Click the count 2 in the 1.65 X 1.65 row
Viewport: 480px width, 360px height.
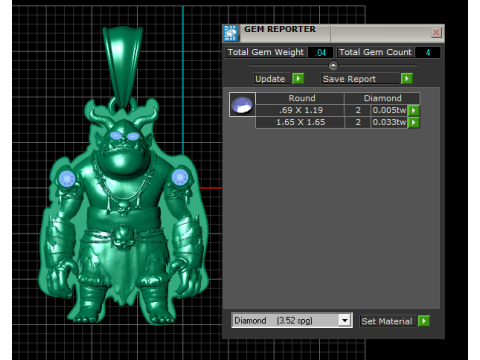point(358,122)
